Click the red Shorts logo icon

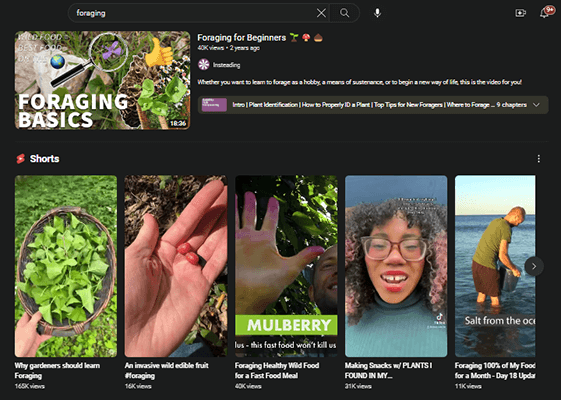(20, 159)
